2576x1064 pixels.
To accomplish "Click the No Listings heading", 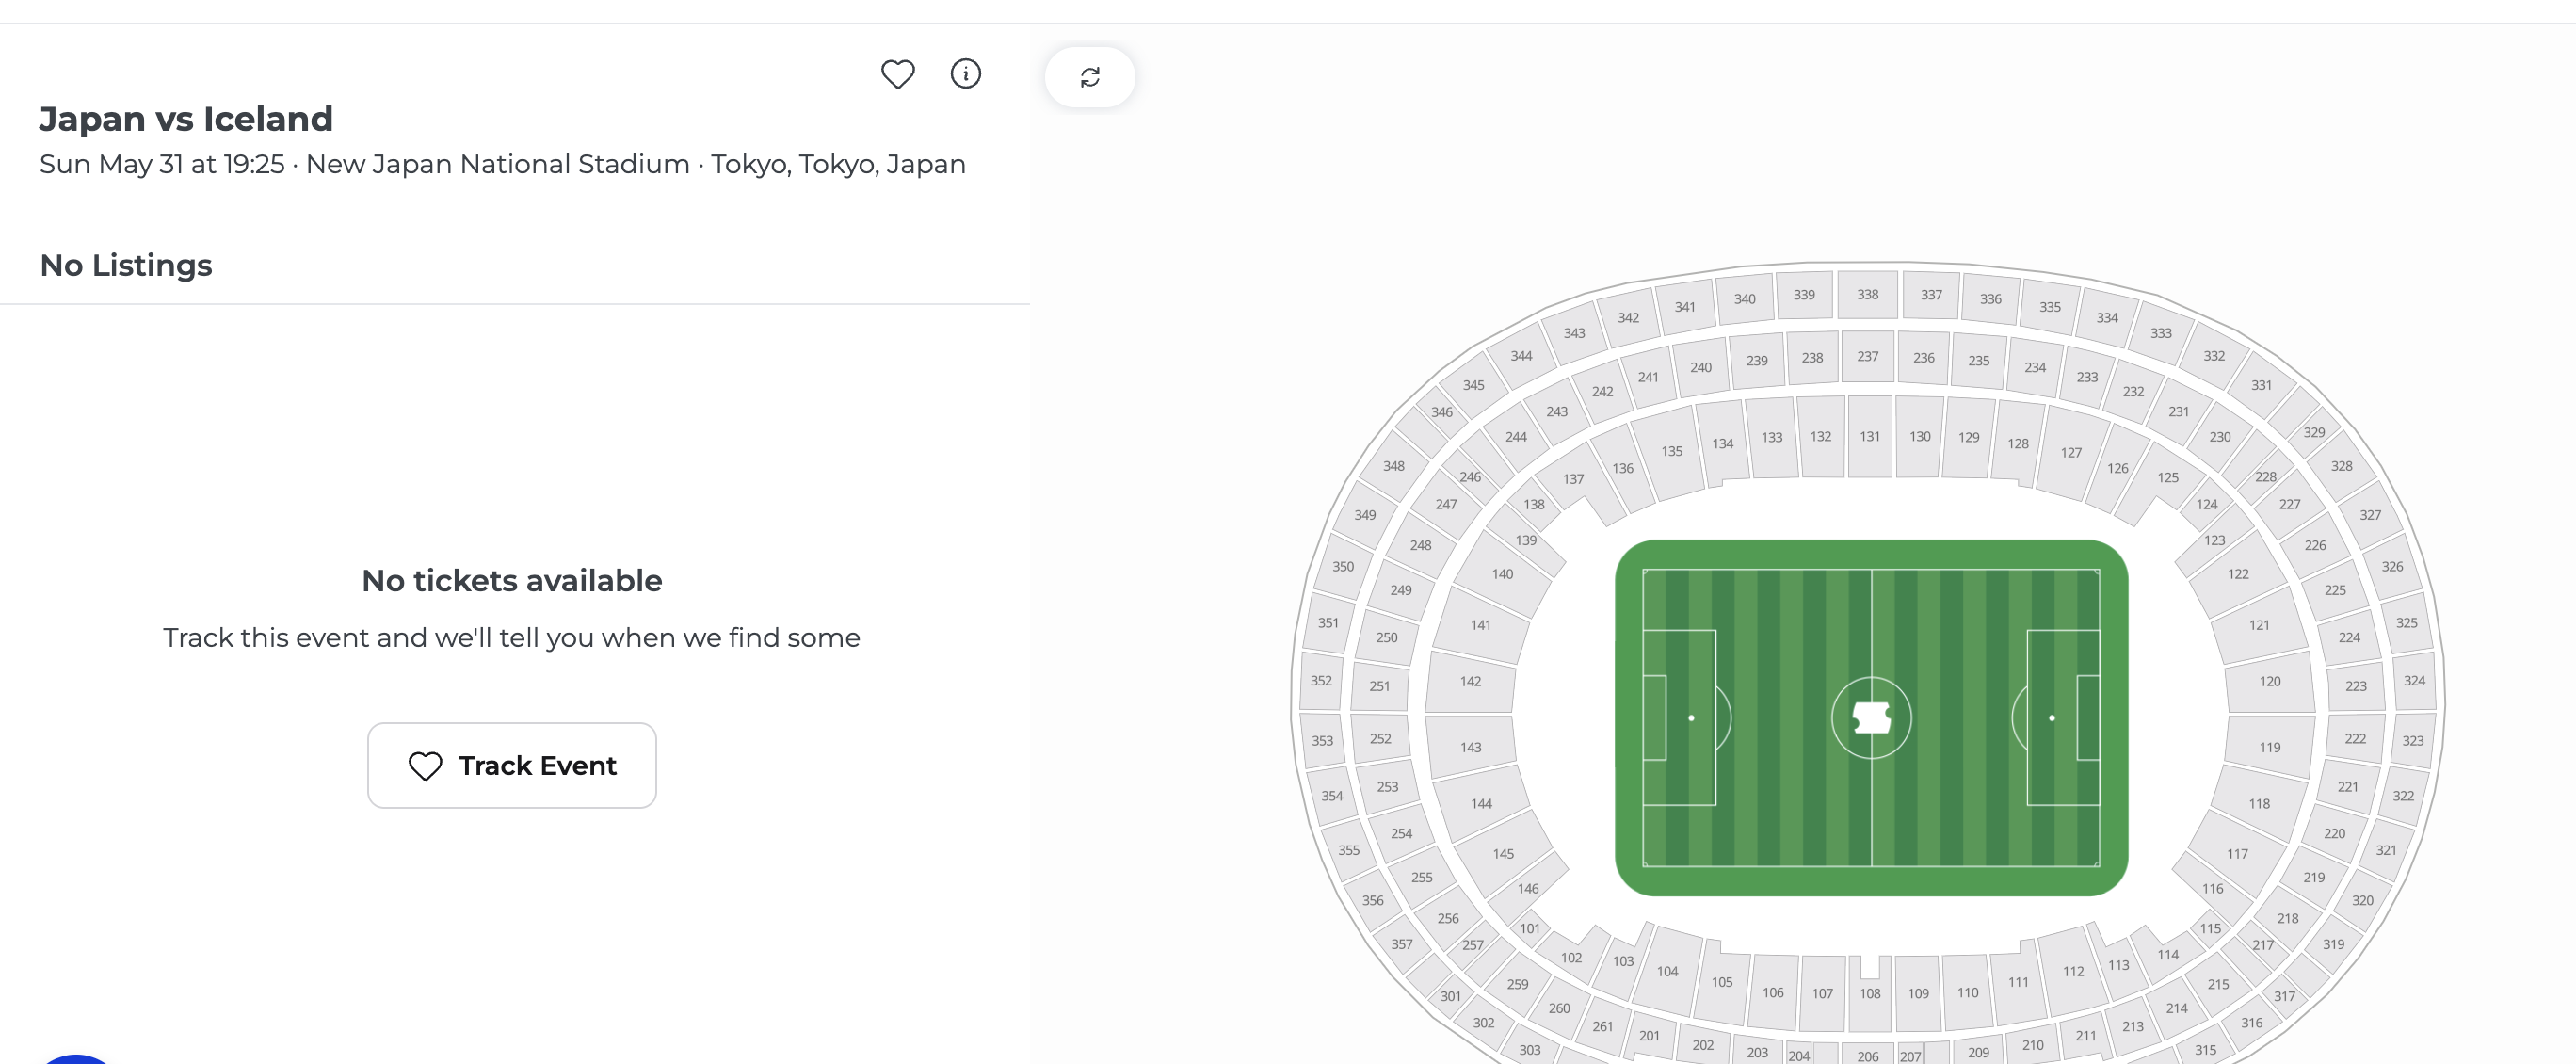I will pyautogui.click(x=126, y=265).
